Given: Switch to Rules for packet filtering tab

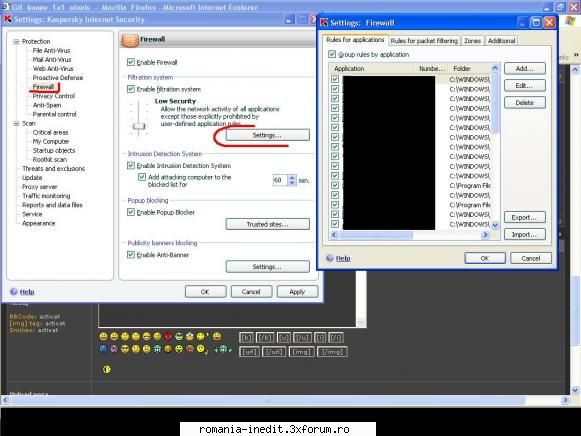Looking at the screenshot, I should click(x=424, y=41).
